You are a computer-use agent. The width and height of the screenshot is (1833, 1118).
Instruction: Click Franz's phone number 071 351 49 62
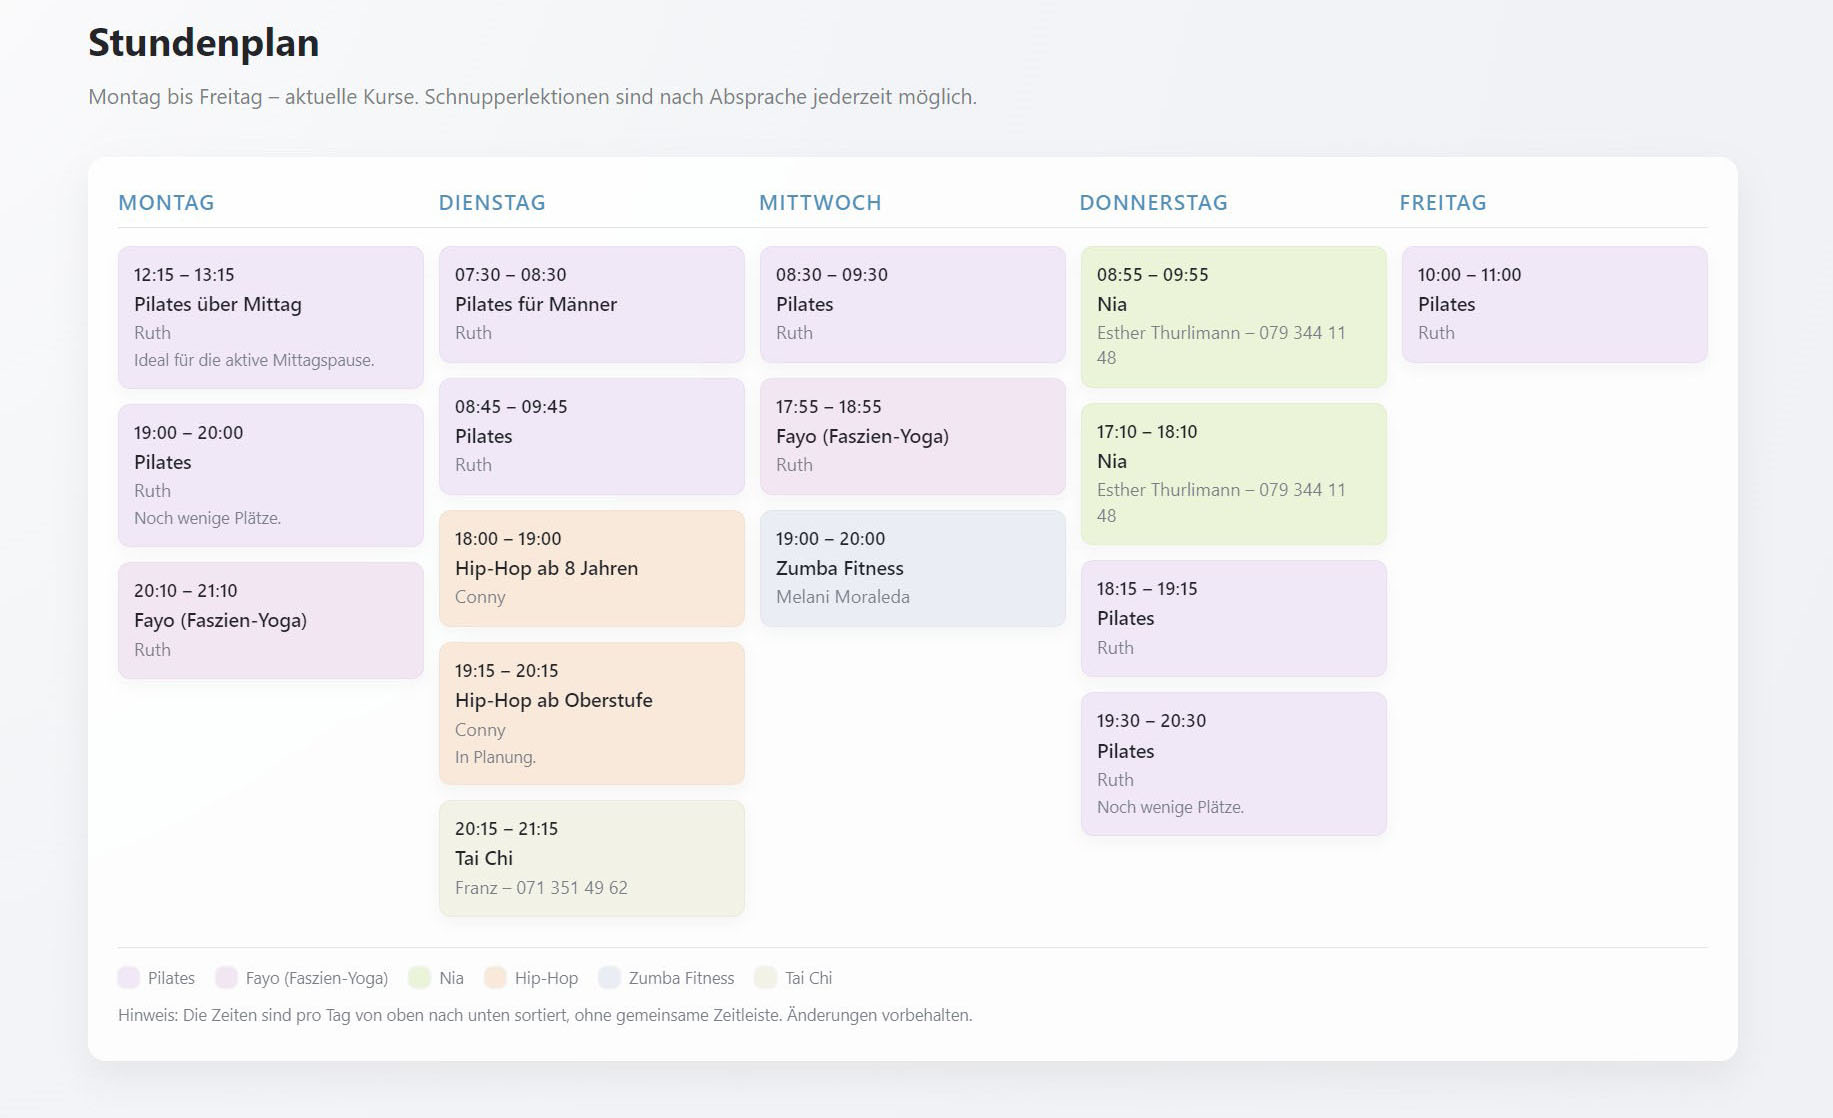click(572, 888)
